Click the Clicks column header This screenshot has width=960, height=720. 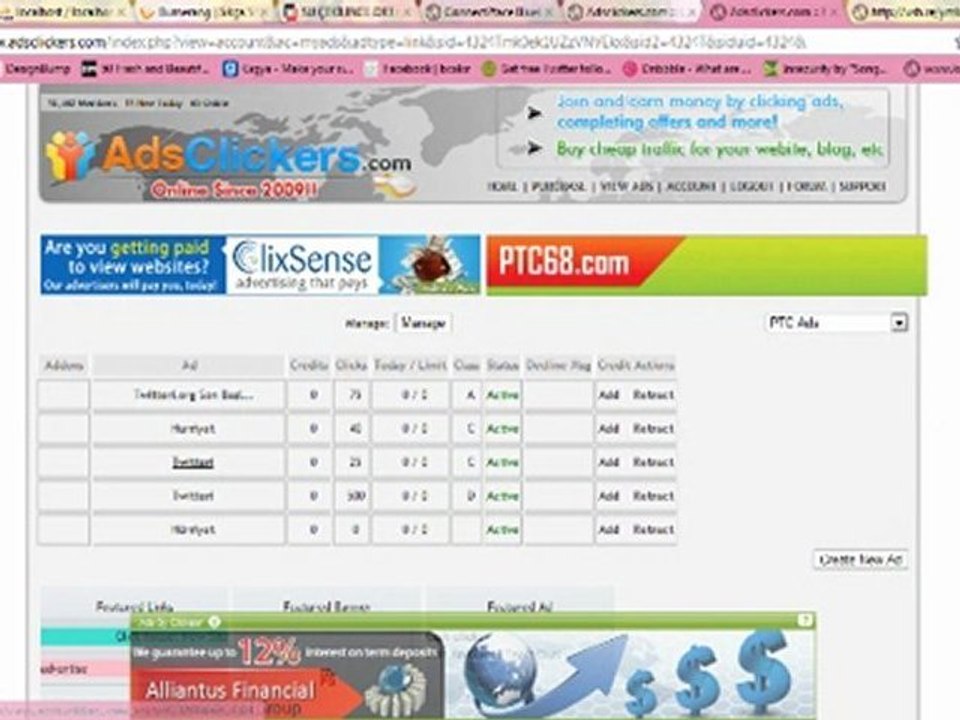click(x=351, y=366)
